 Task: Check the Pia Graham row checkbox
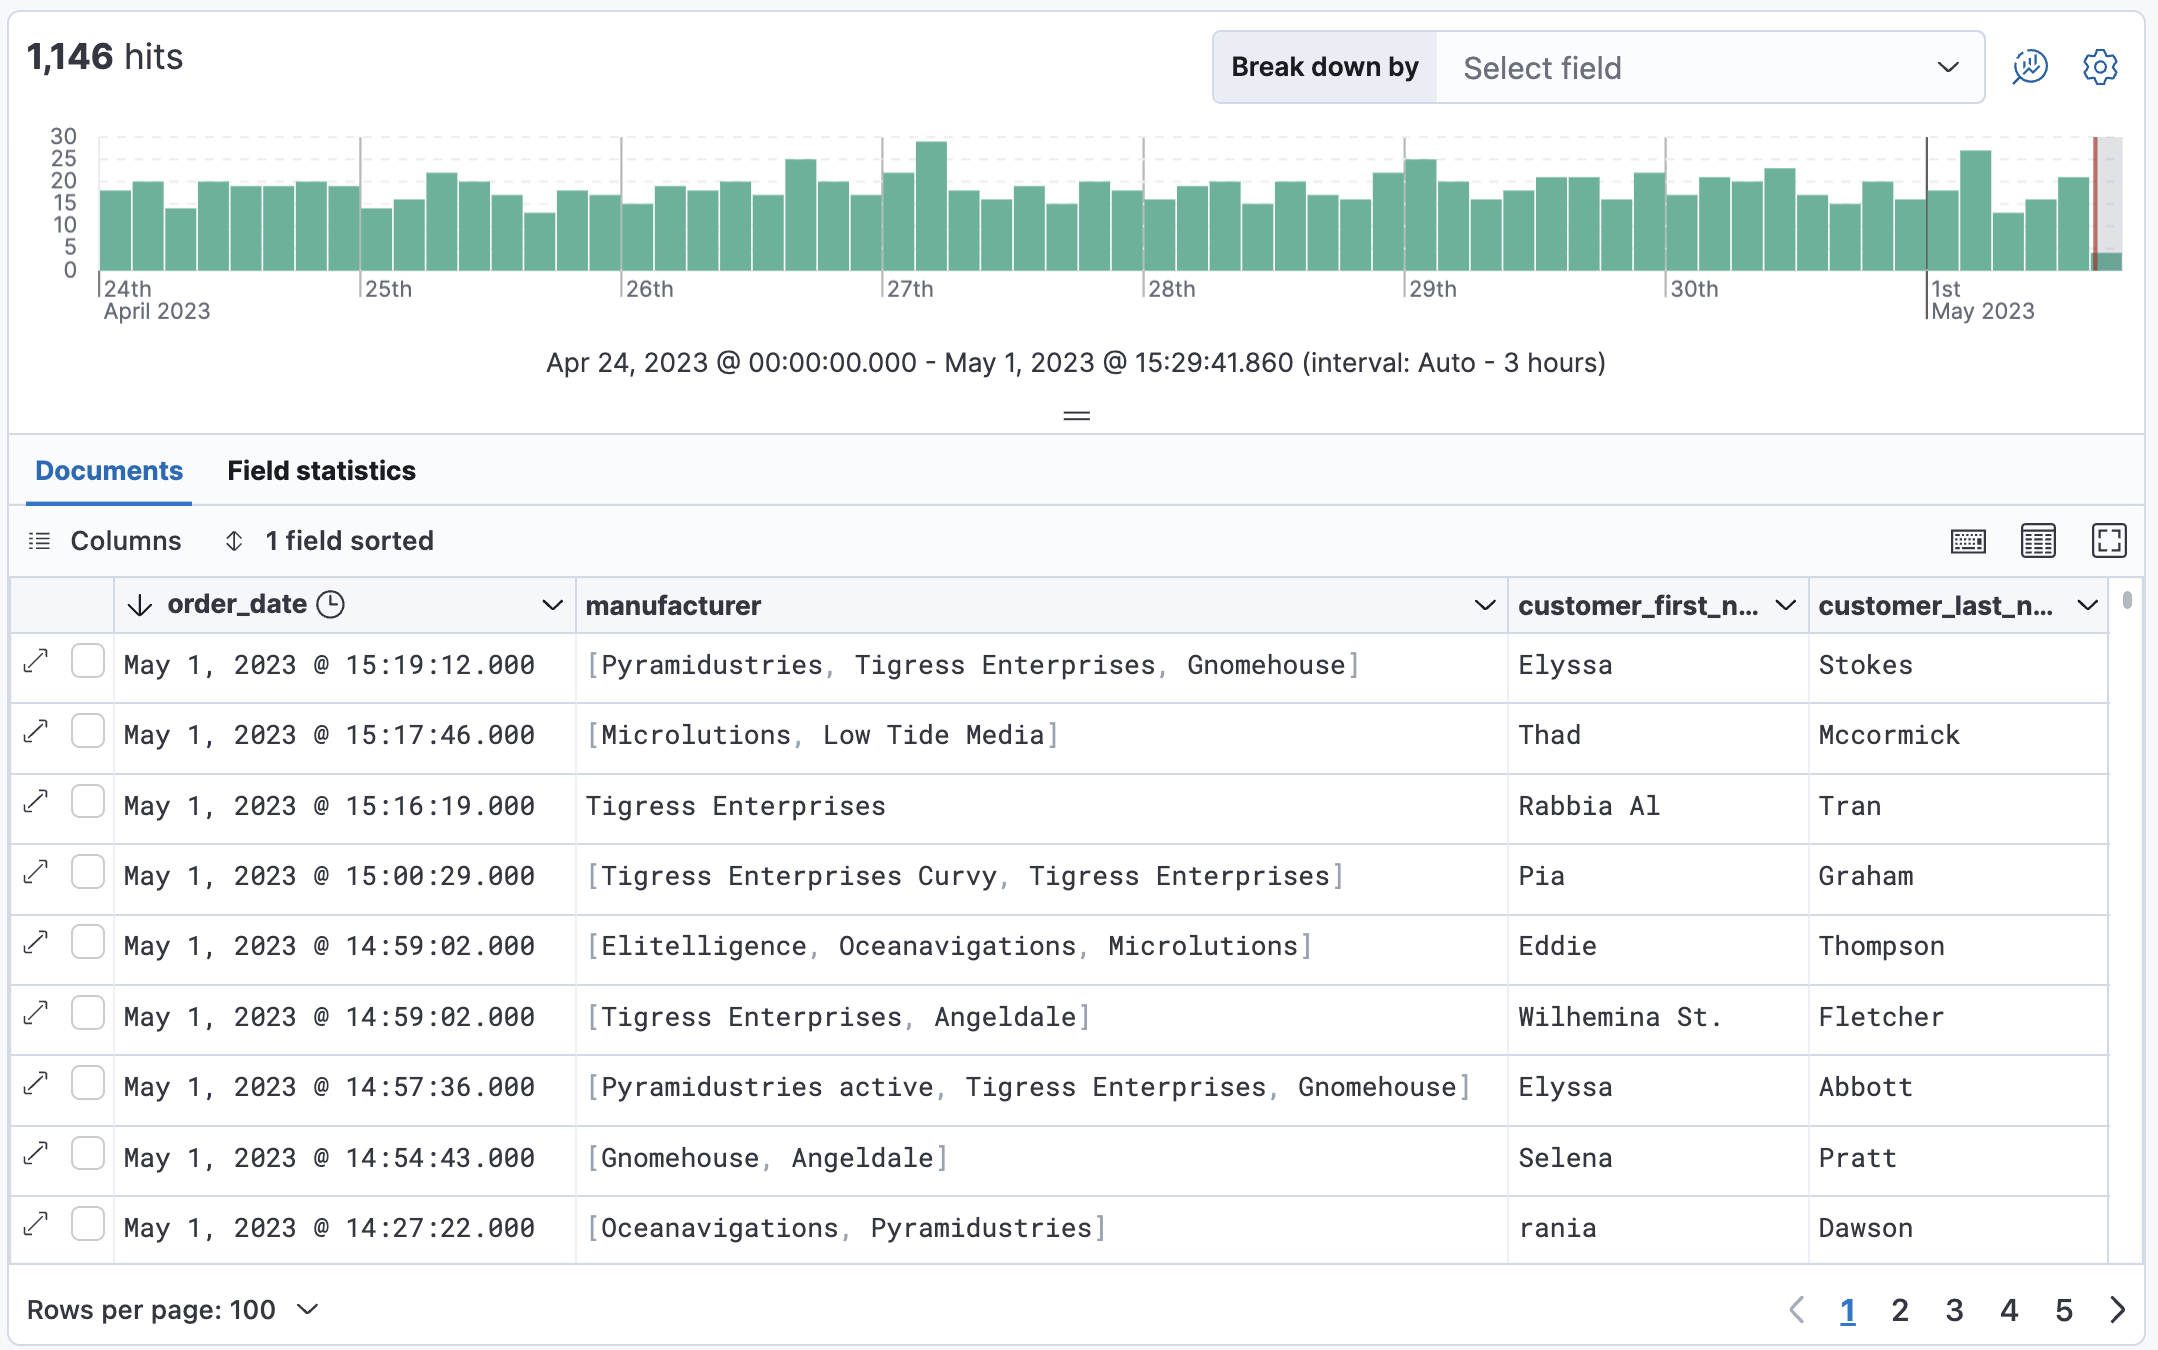coord(88,873)
